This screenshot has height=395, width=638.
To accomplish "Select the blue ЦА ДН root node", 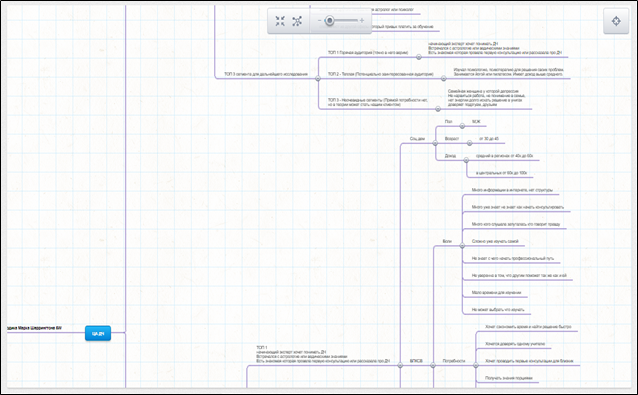I will tap(98, 334).
